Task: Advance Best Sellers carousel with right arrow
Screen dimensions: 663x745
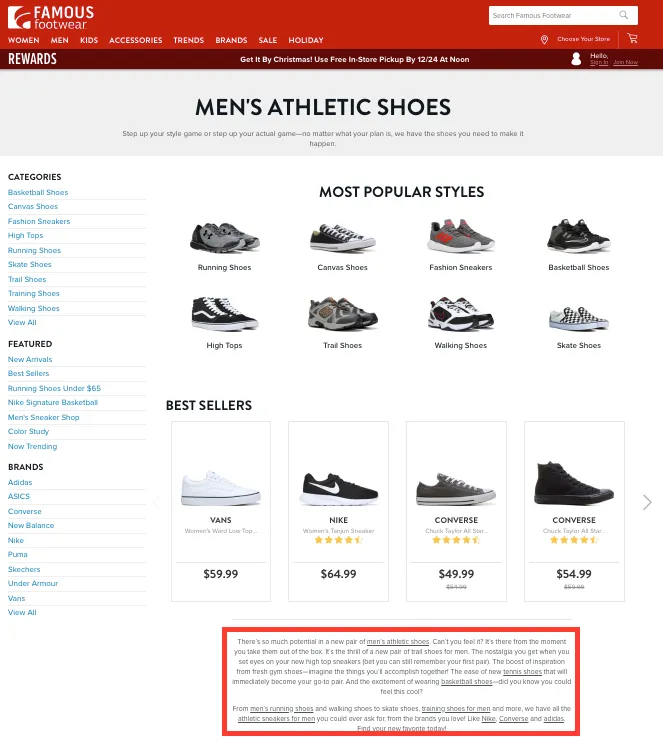Action: [647, 502]
